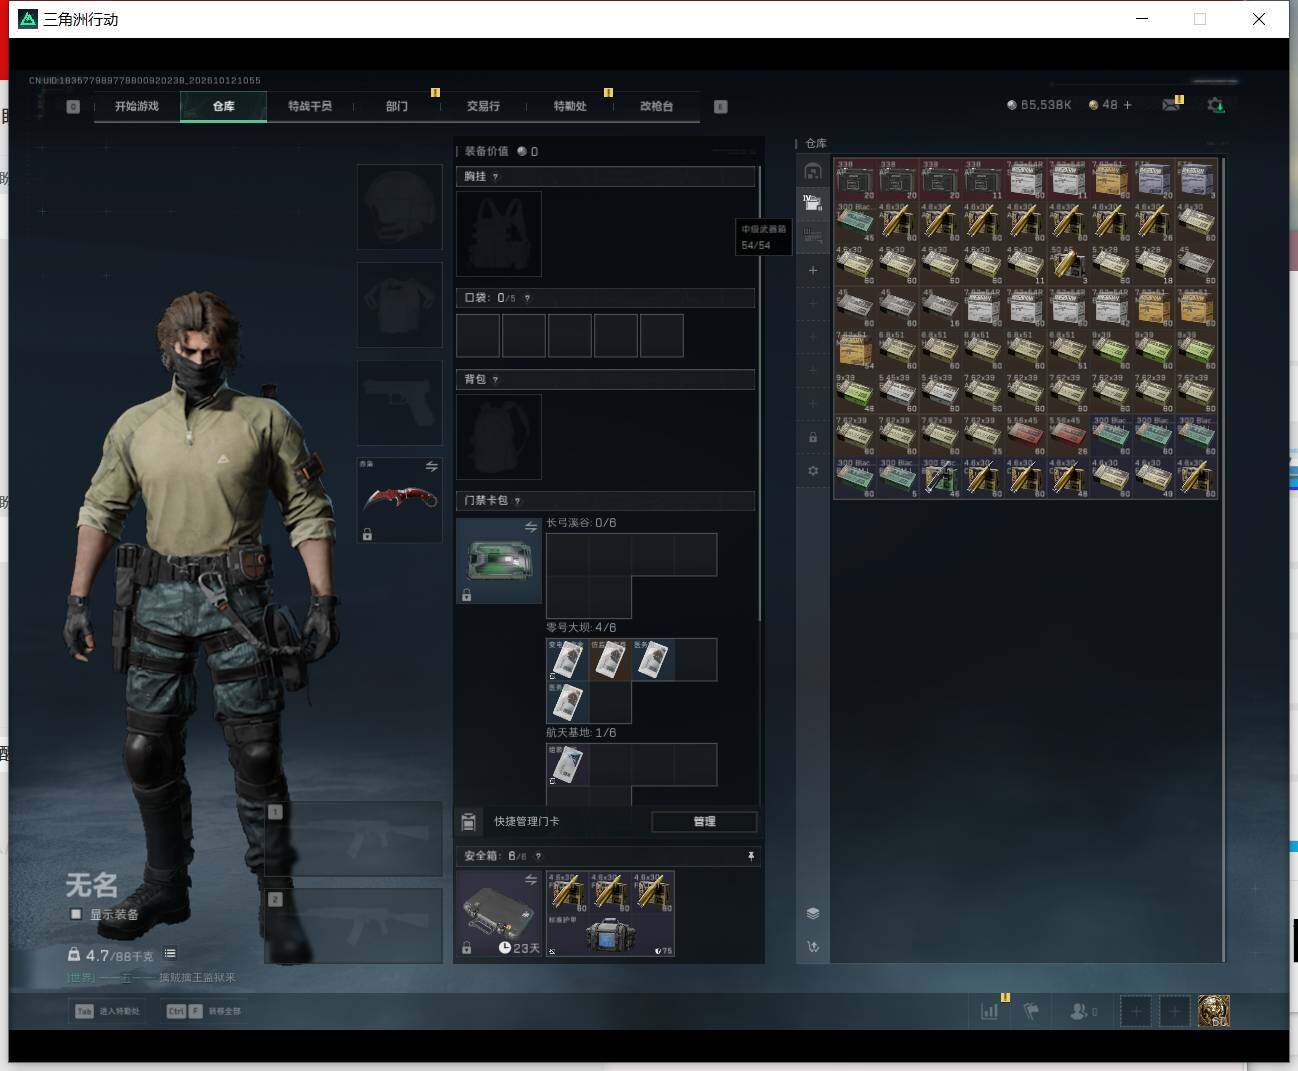Toggle the pin icon on 安全箱 header

coord(750,856)
